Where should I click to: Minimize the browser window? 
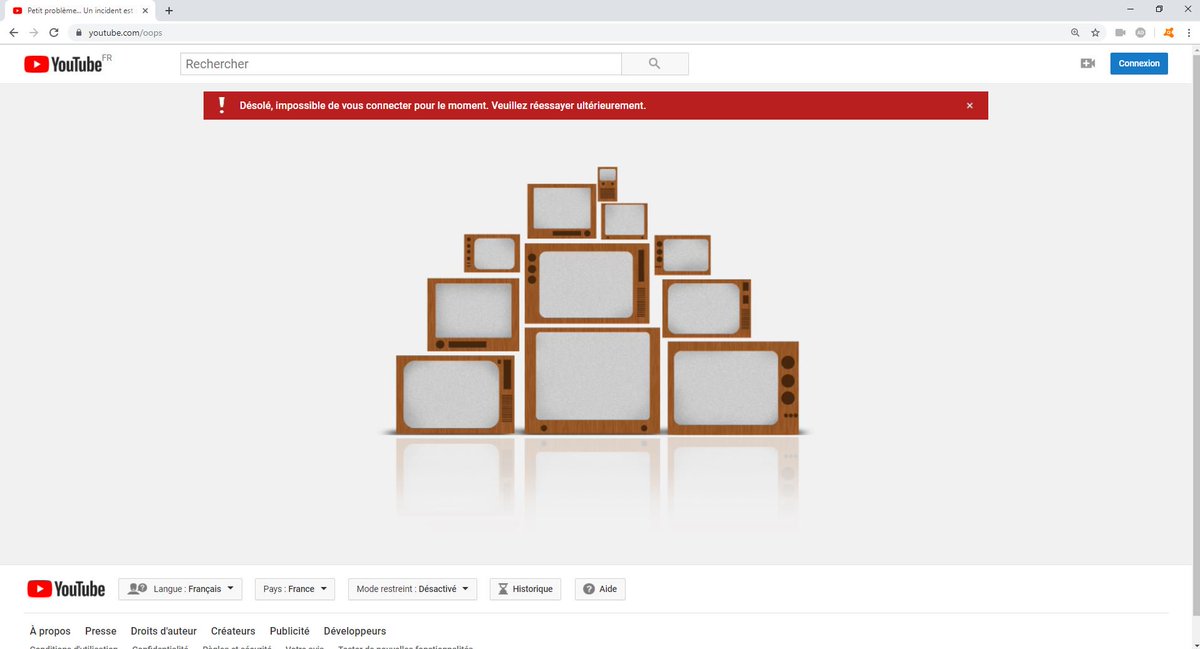tap(1132, 9)
